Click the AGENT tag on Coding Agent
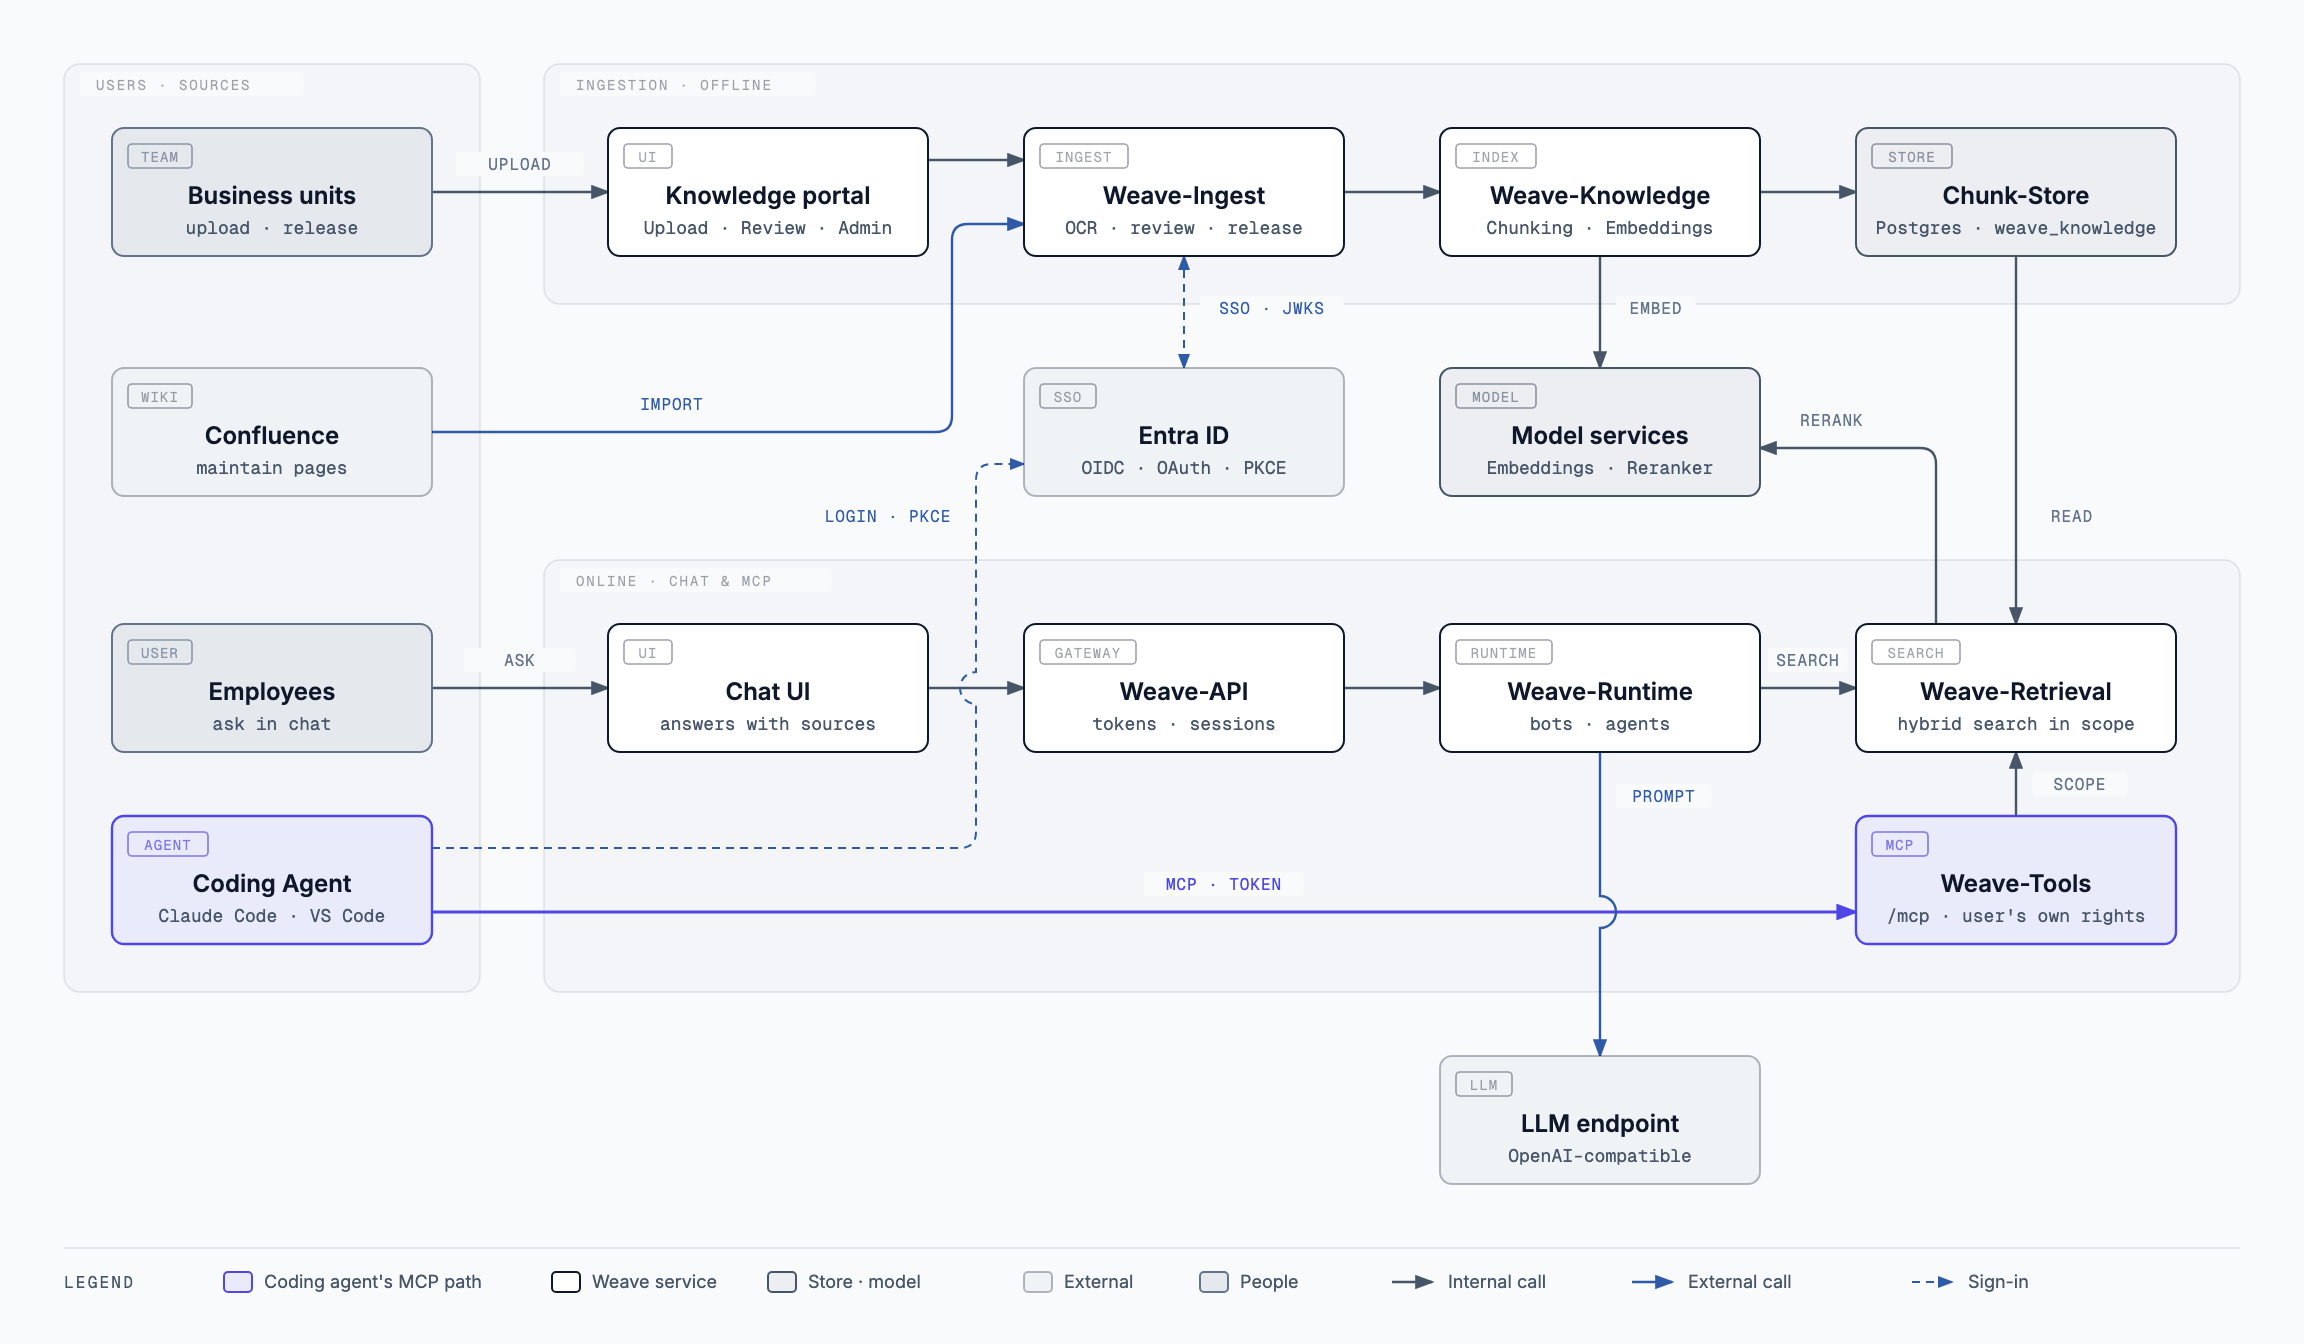 (168, 844)
